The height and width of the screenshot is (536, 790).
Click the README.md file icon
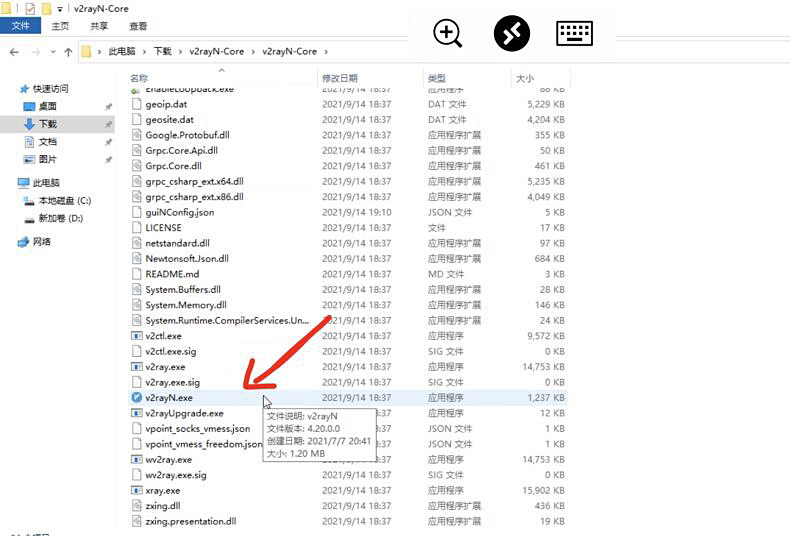[x=136, y=274]
